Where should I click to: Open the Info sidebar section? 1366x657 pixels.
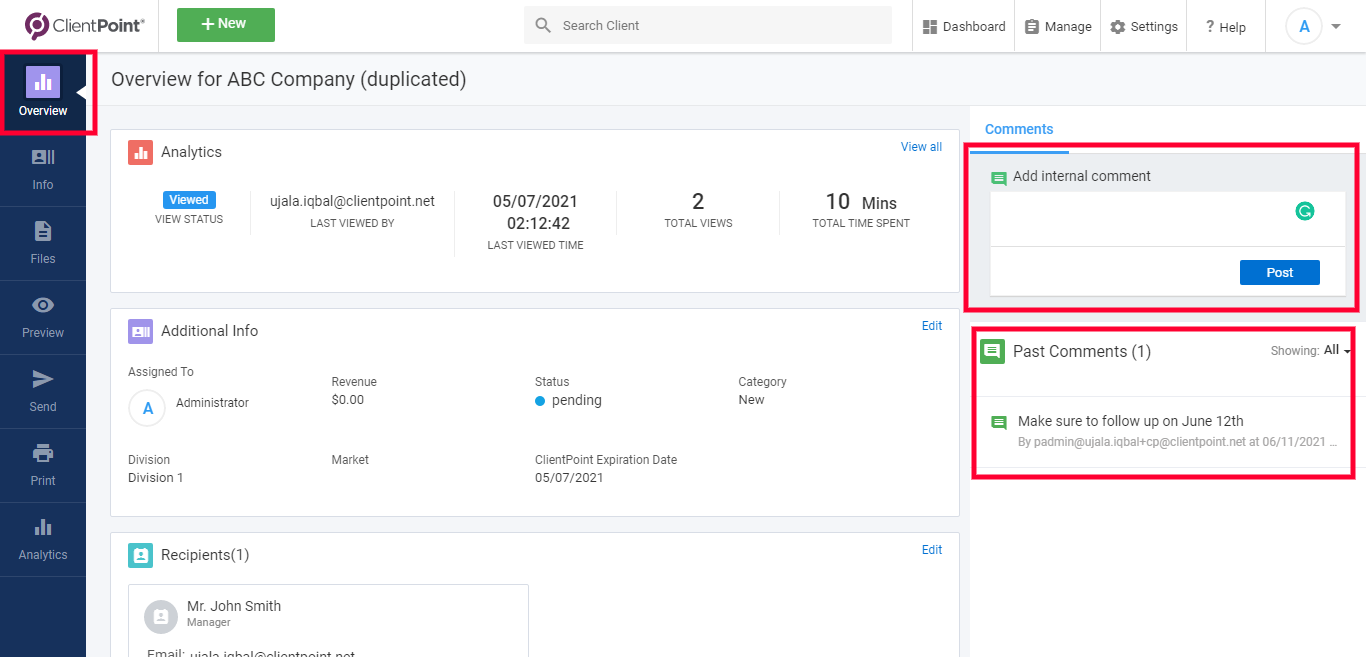click(x=43, y=170)
